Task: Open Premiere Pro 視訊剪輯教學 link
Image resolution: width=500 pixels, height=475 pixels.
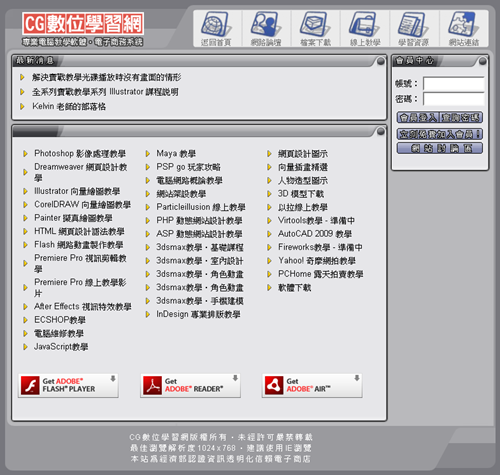Action: 80,263
